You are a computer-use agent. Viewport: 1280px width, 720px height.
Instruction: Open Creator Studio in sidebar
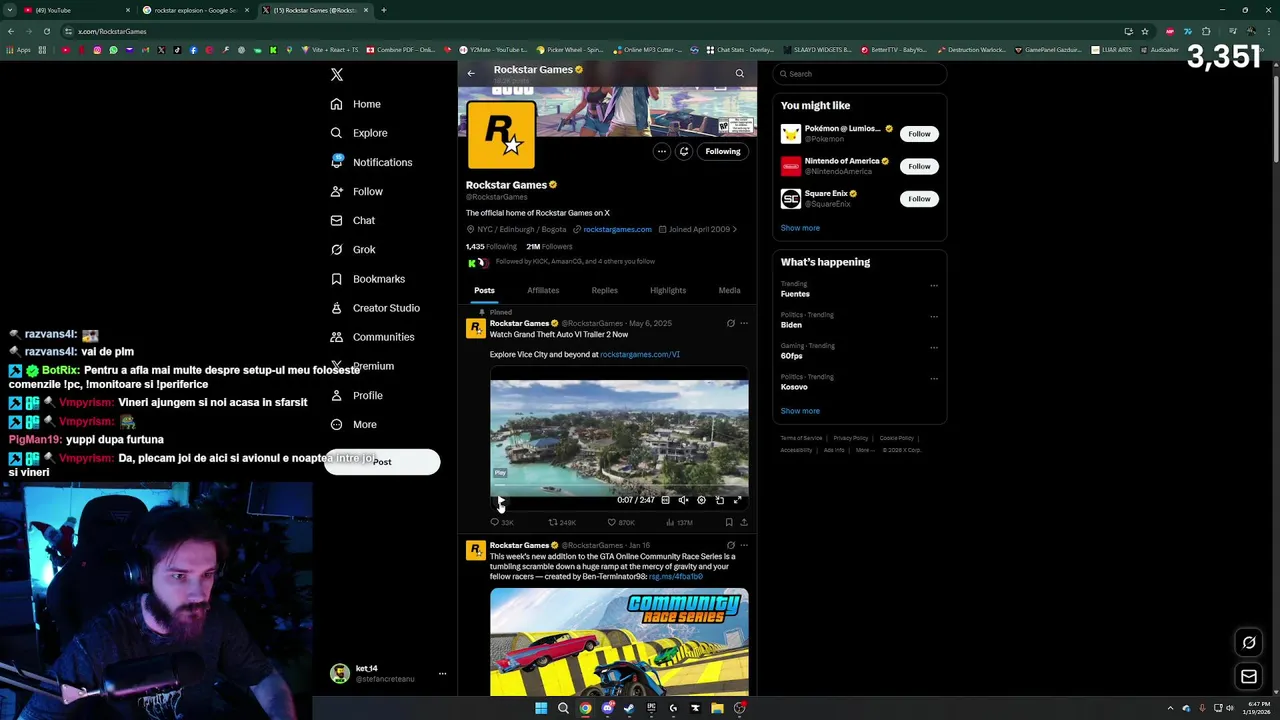point(375,308)
